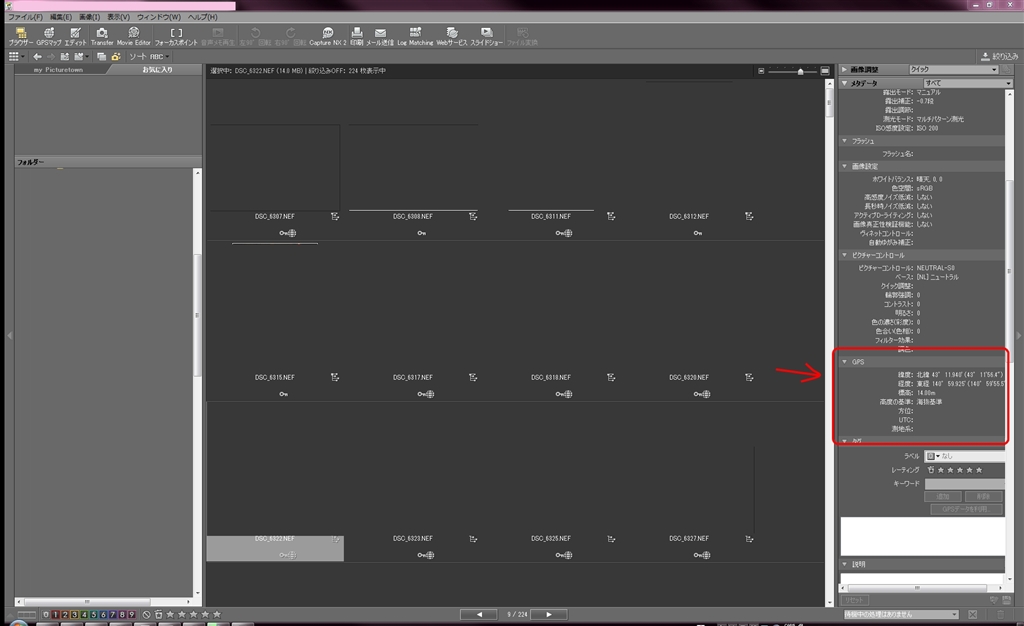
Task: Filter by first star in bottom bar
Action: click(170, 614)
